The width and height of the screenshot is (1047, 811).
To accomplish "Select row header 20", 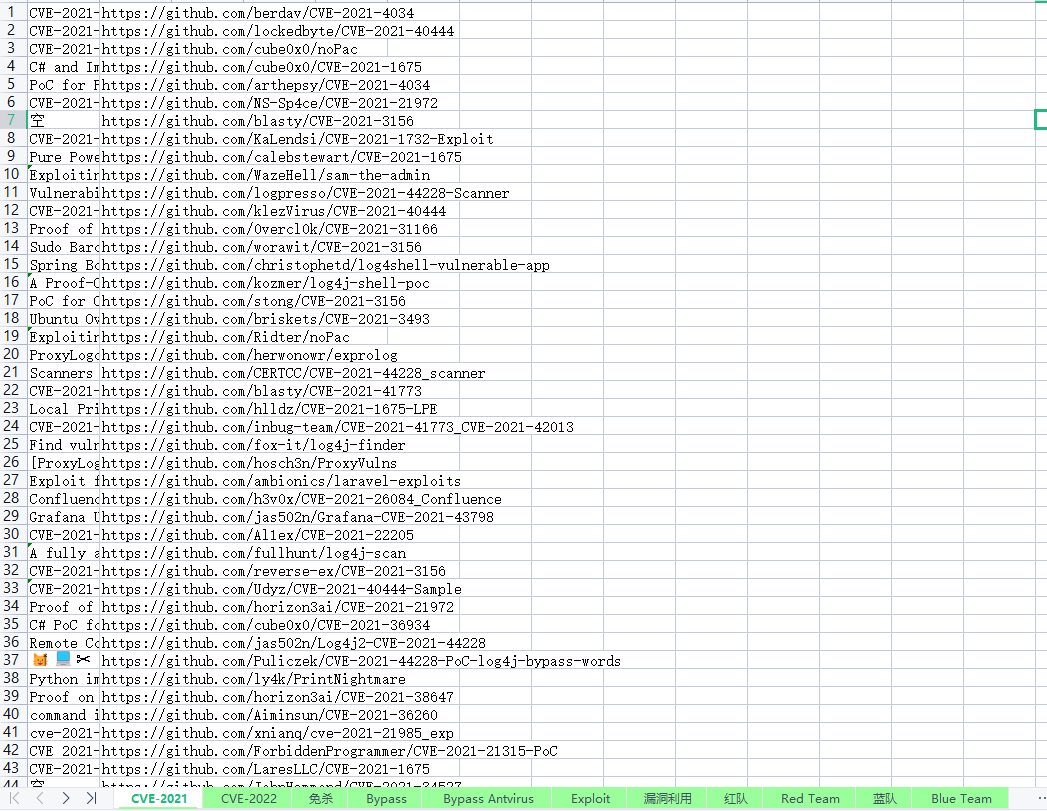I will [11, 354].
